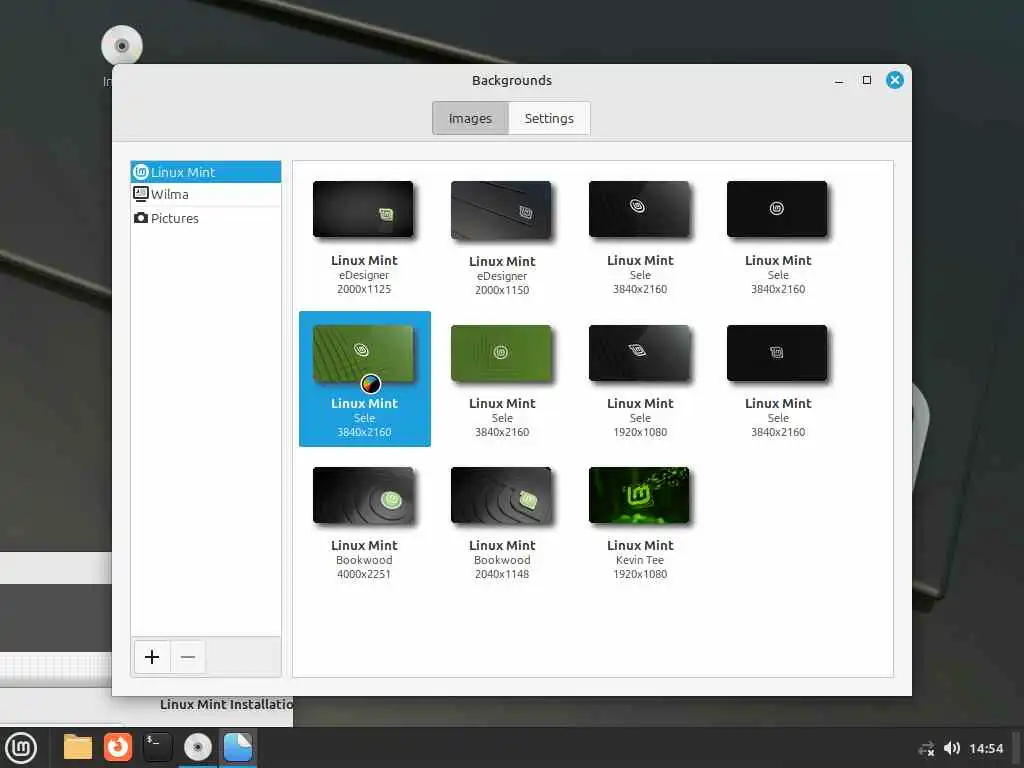
Task: Open the Files manager from taskbar
Action: click(x=78, y=747)
